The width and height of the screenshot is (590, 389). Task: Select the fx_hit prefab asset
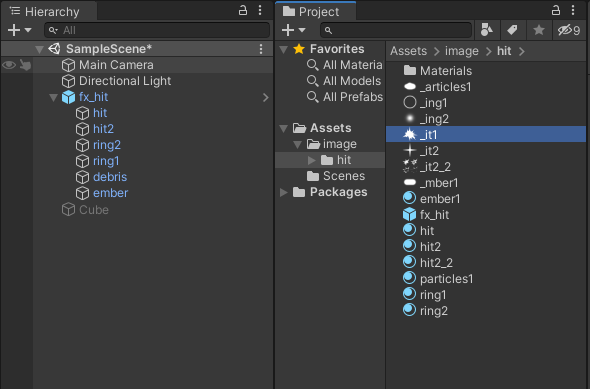click(434, 215)
